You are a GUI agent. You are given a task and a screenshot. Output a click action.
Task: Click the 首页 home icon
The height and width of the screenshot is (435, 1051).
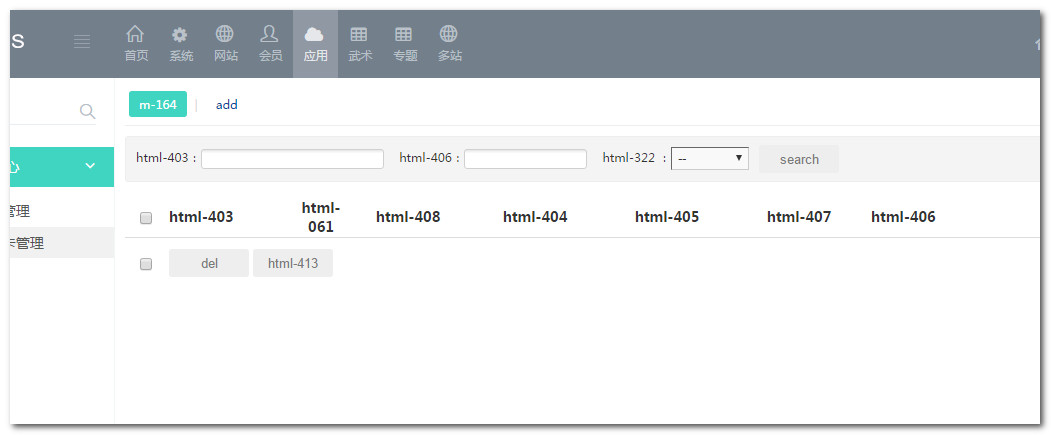tap(136, 36)
